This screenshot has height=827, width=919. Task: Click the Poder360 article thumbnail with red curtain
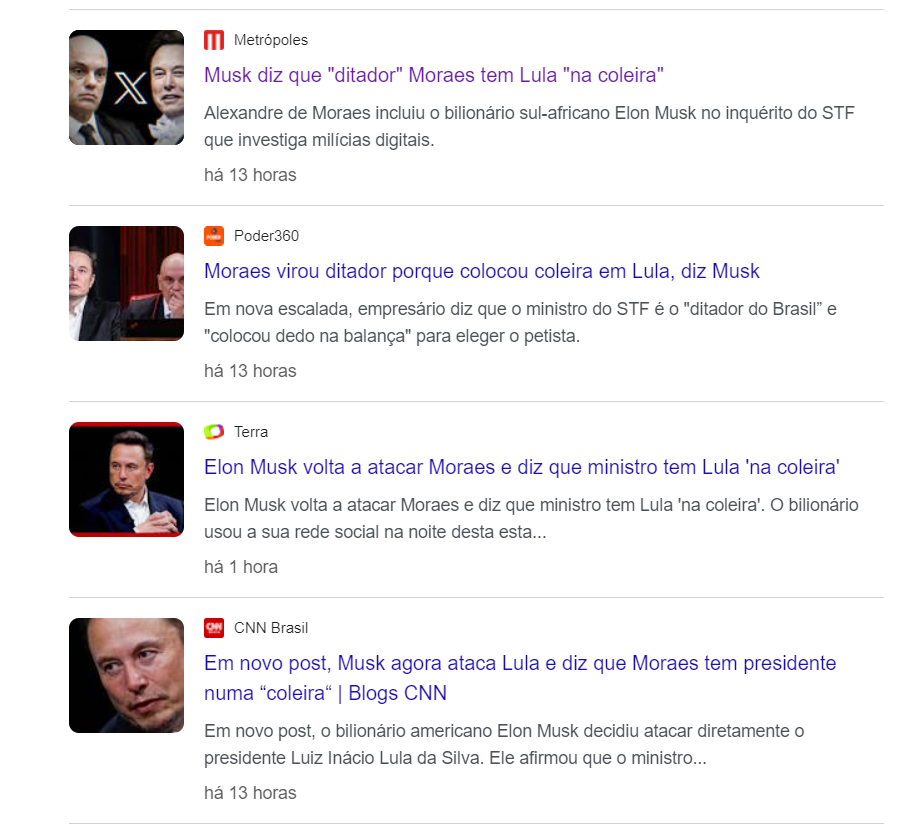pos(127,283)
